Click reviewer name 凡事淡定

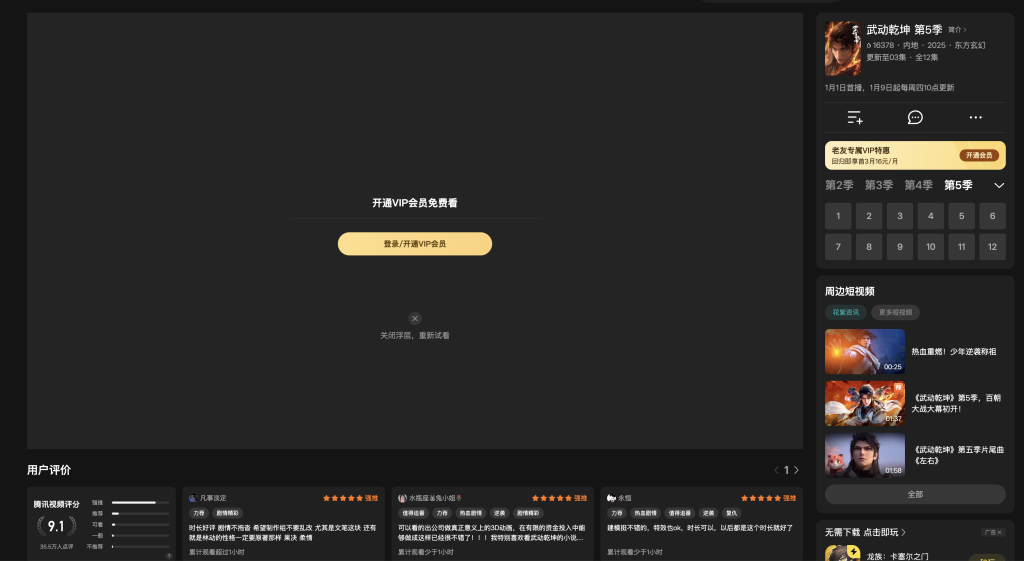click(x=213, y=498)
